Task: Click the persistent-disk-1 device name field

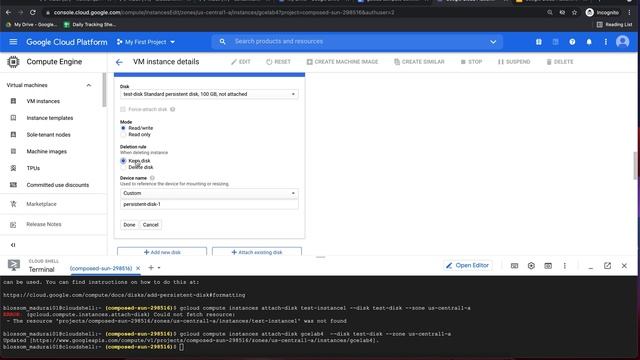Action: [x=209, y=204]
